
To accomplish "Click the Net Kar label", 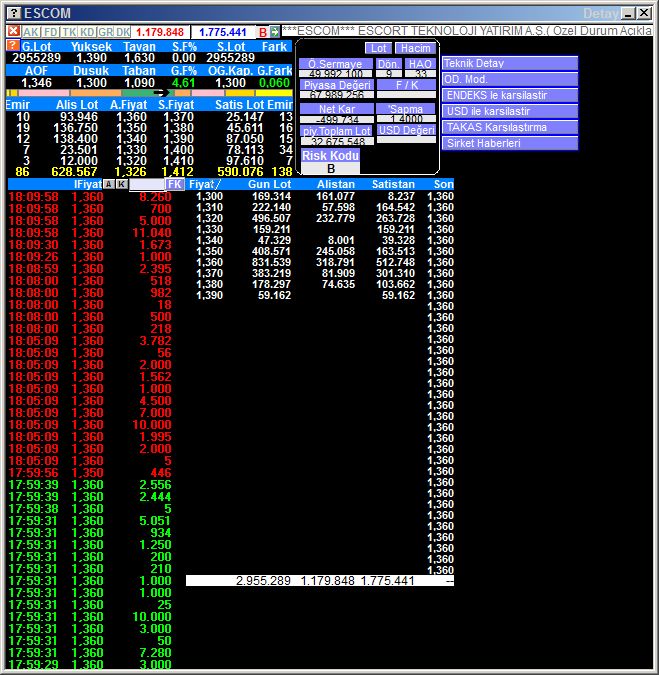I will tap(337, 109).
